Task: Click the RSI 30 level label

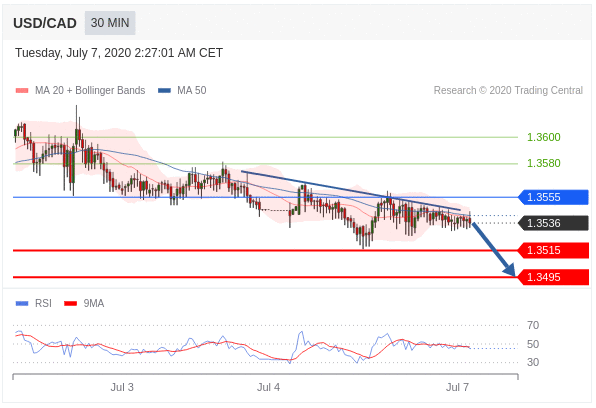Action: pyautogui.click(x=533, y=362)
